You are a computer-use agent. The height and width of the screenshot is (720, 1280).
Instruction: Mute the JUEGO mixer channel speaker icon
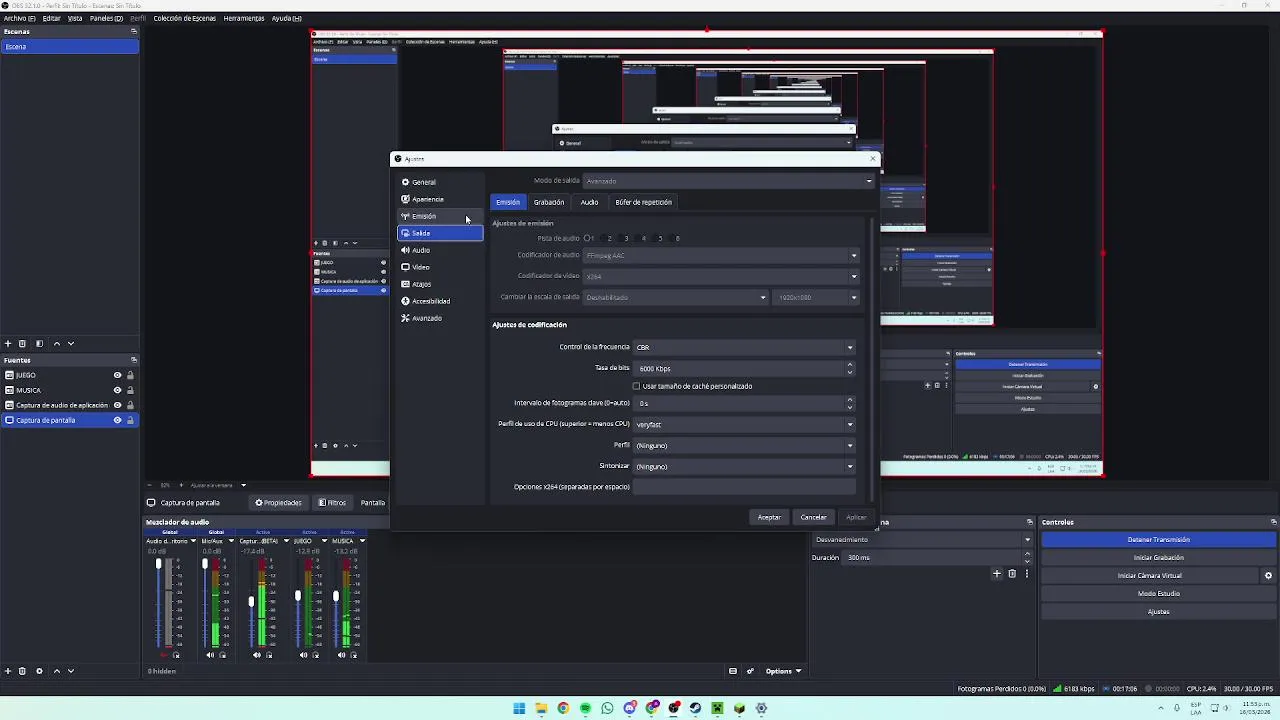pos(303,655)
